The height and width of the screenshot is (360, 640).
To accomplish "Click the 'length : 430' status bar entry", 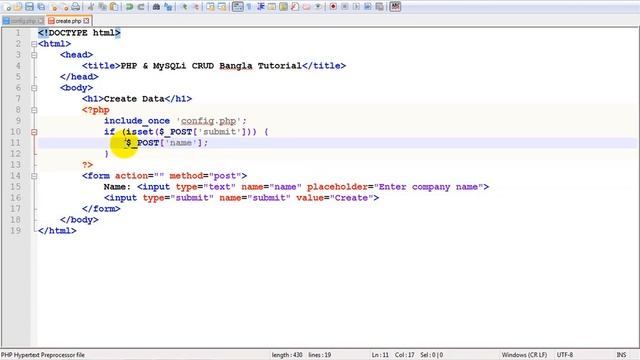I will point(287,355).
